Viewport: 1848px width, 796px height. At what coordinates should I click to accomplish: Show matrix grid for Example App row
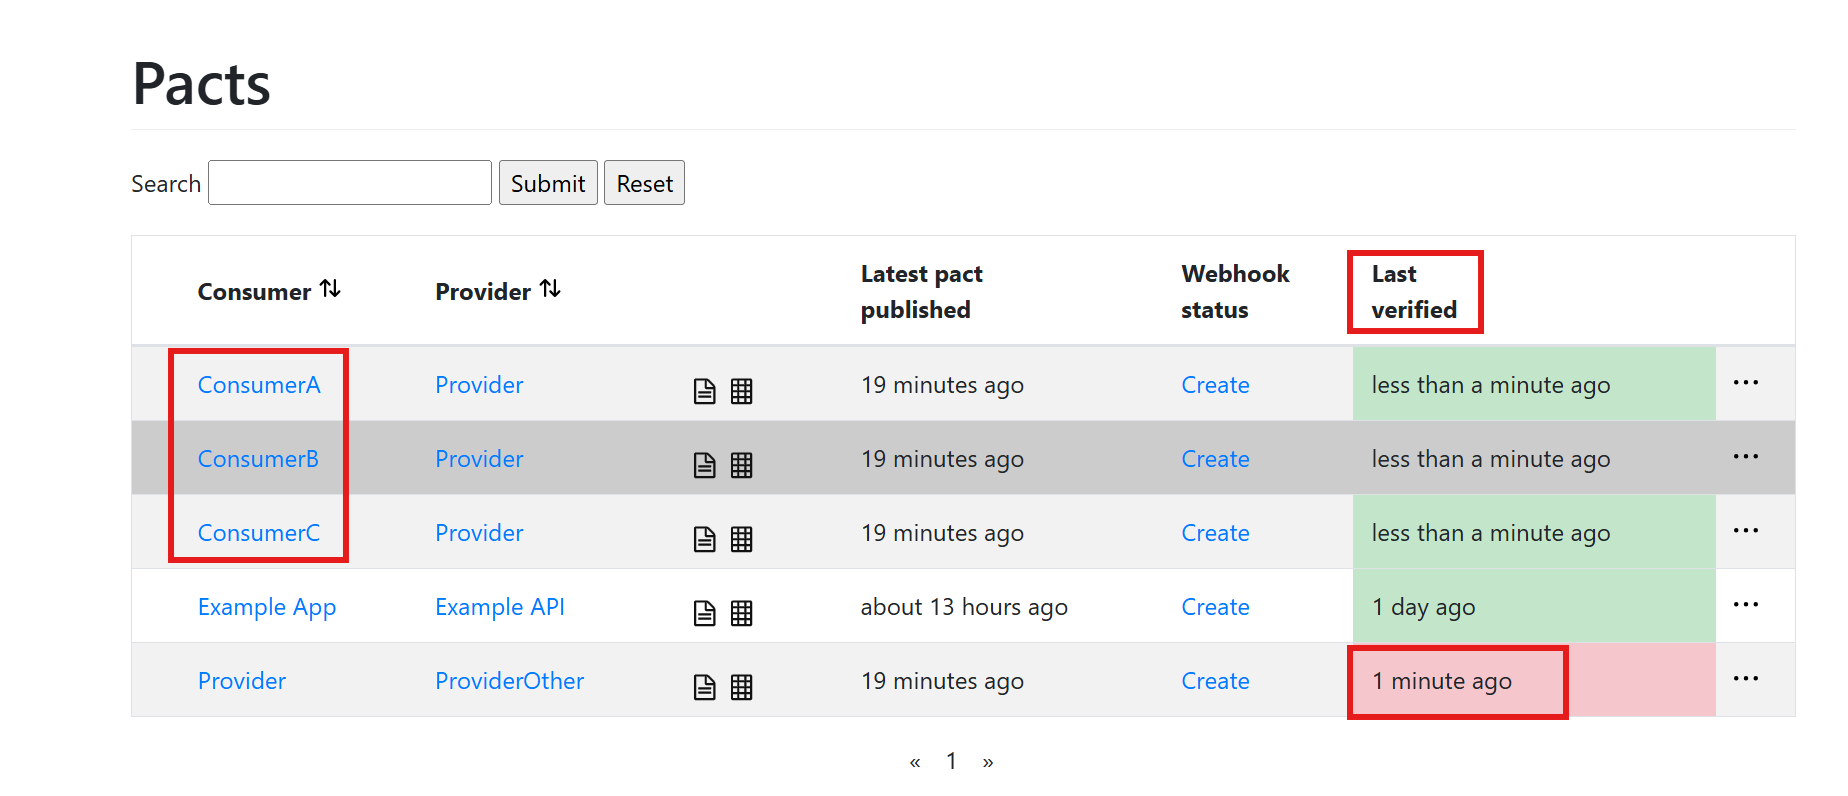[x=741, y=613]
